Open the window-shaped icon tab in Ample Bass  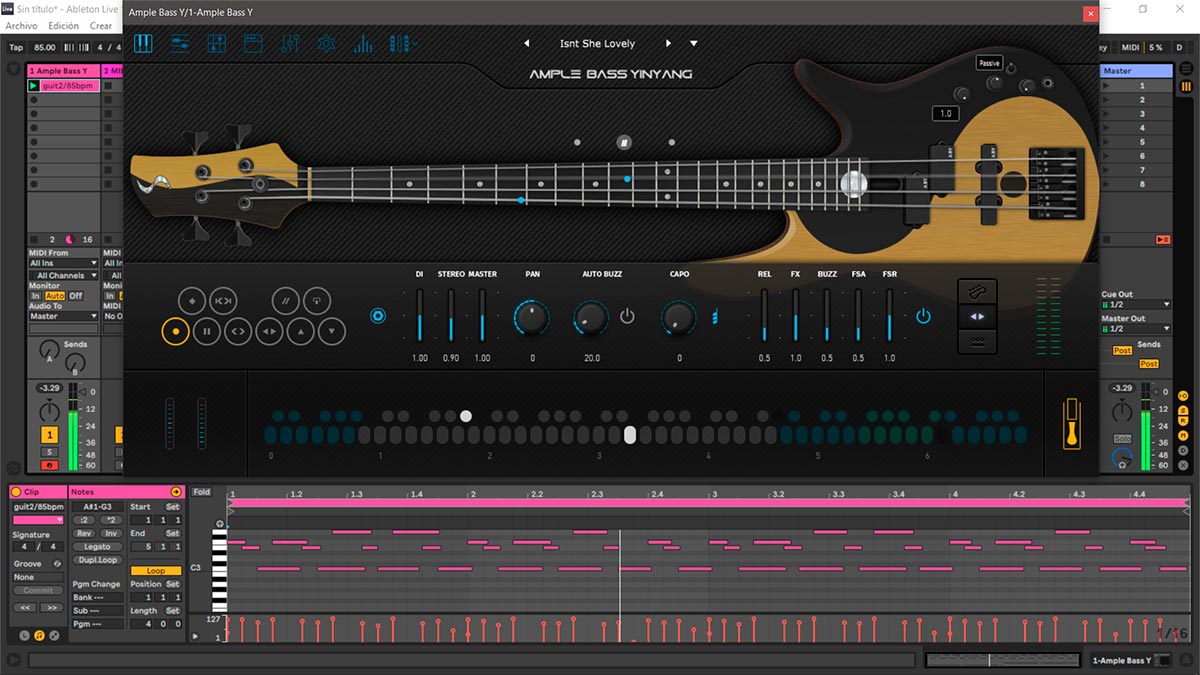coord(252,44)
